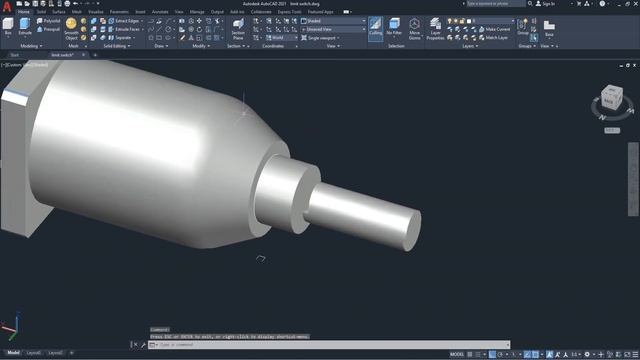Choose the Polysolid tool
Image resolution: width=640 pixels, height=360 pixels.
pyautogui.click(x=48, y=21)
